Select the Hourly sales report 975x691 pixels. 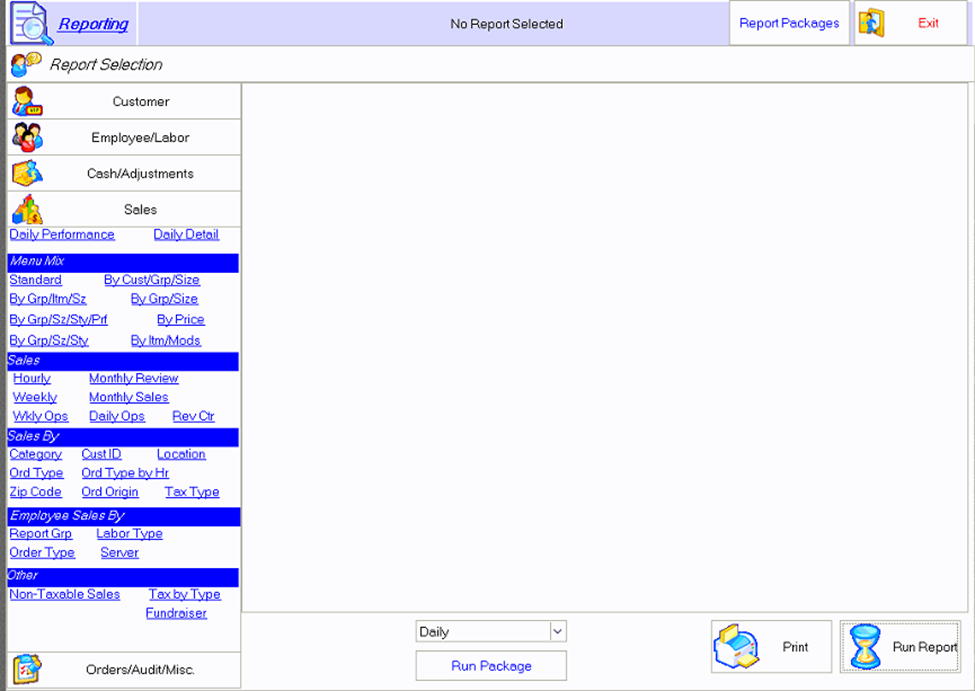click(32, 378)
